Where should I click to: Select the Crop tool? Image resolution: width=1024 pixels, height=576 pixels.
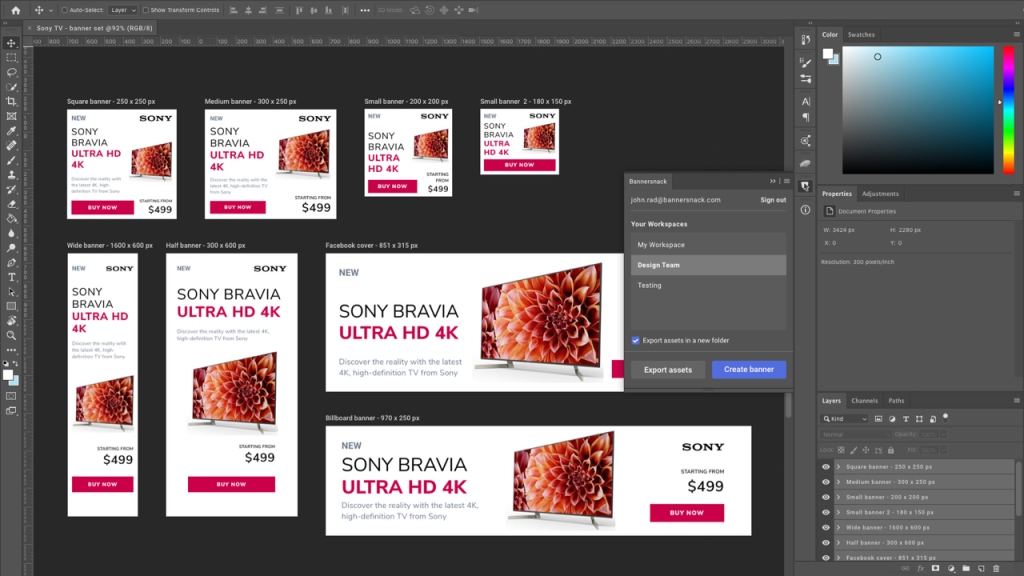click(11, 101)
